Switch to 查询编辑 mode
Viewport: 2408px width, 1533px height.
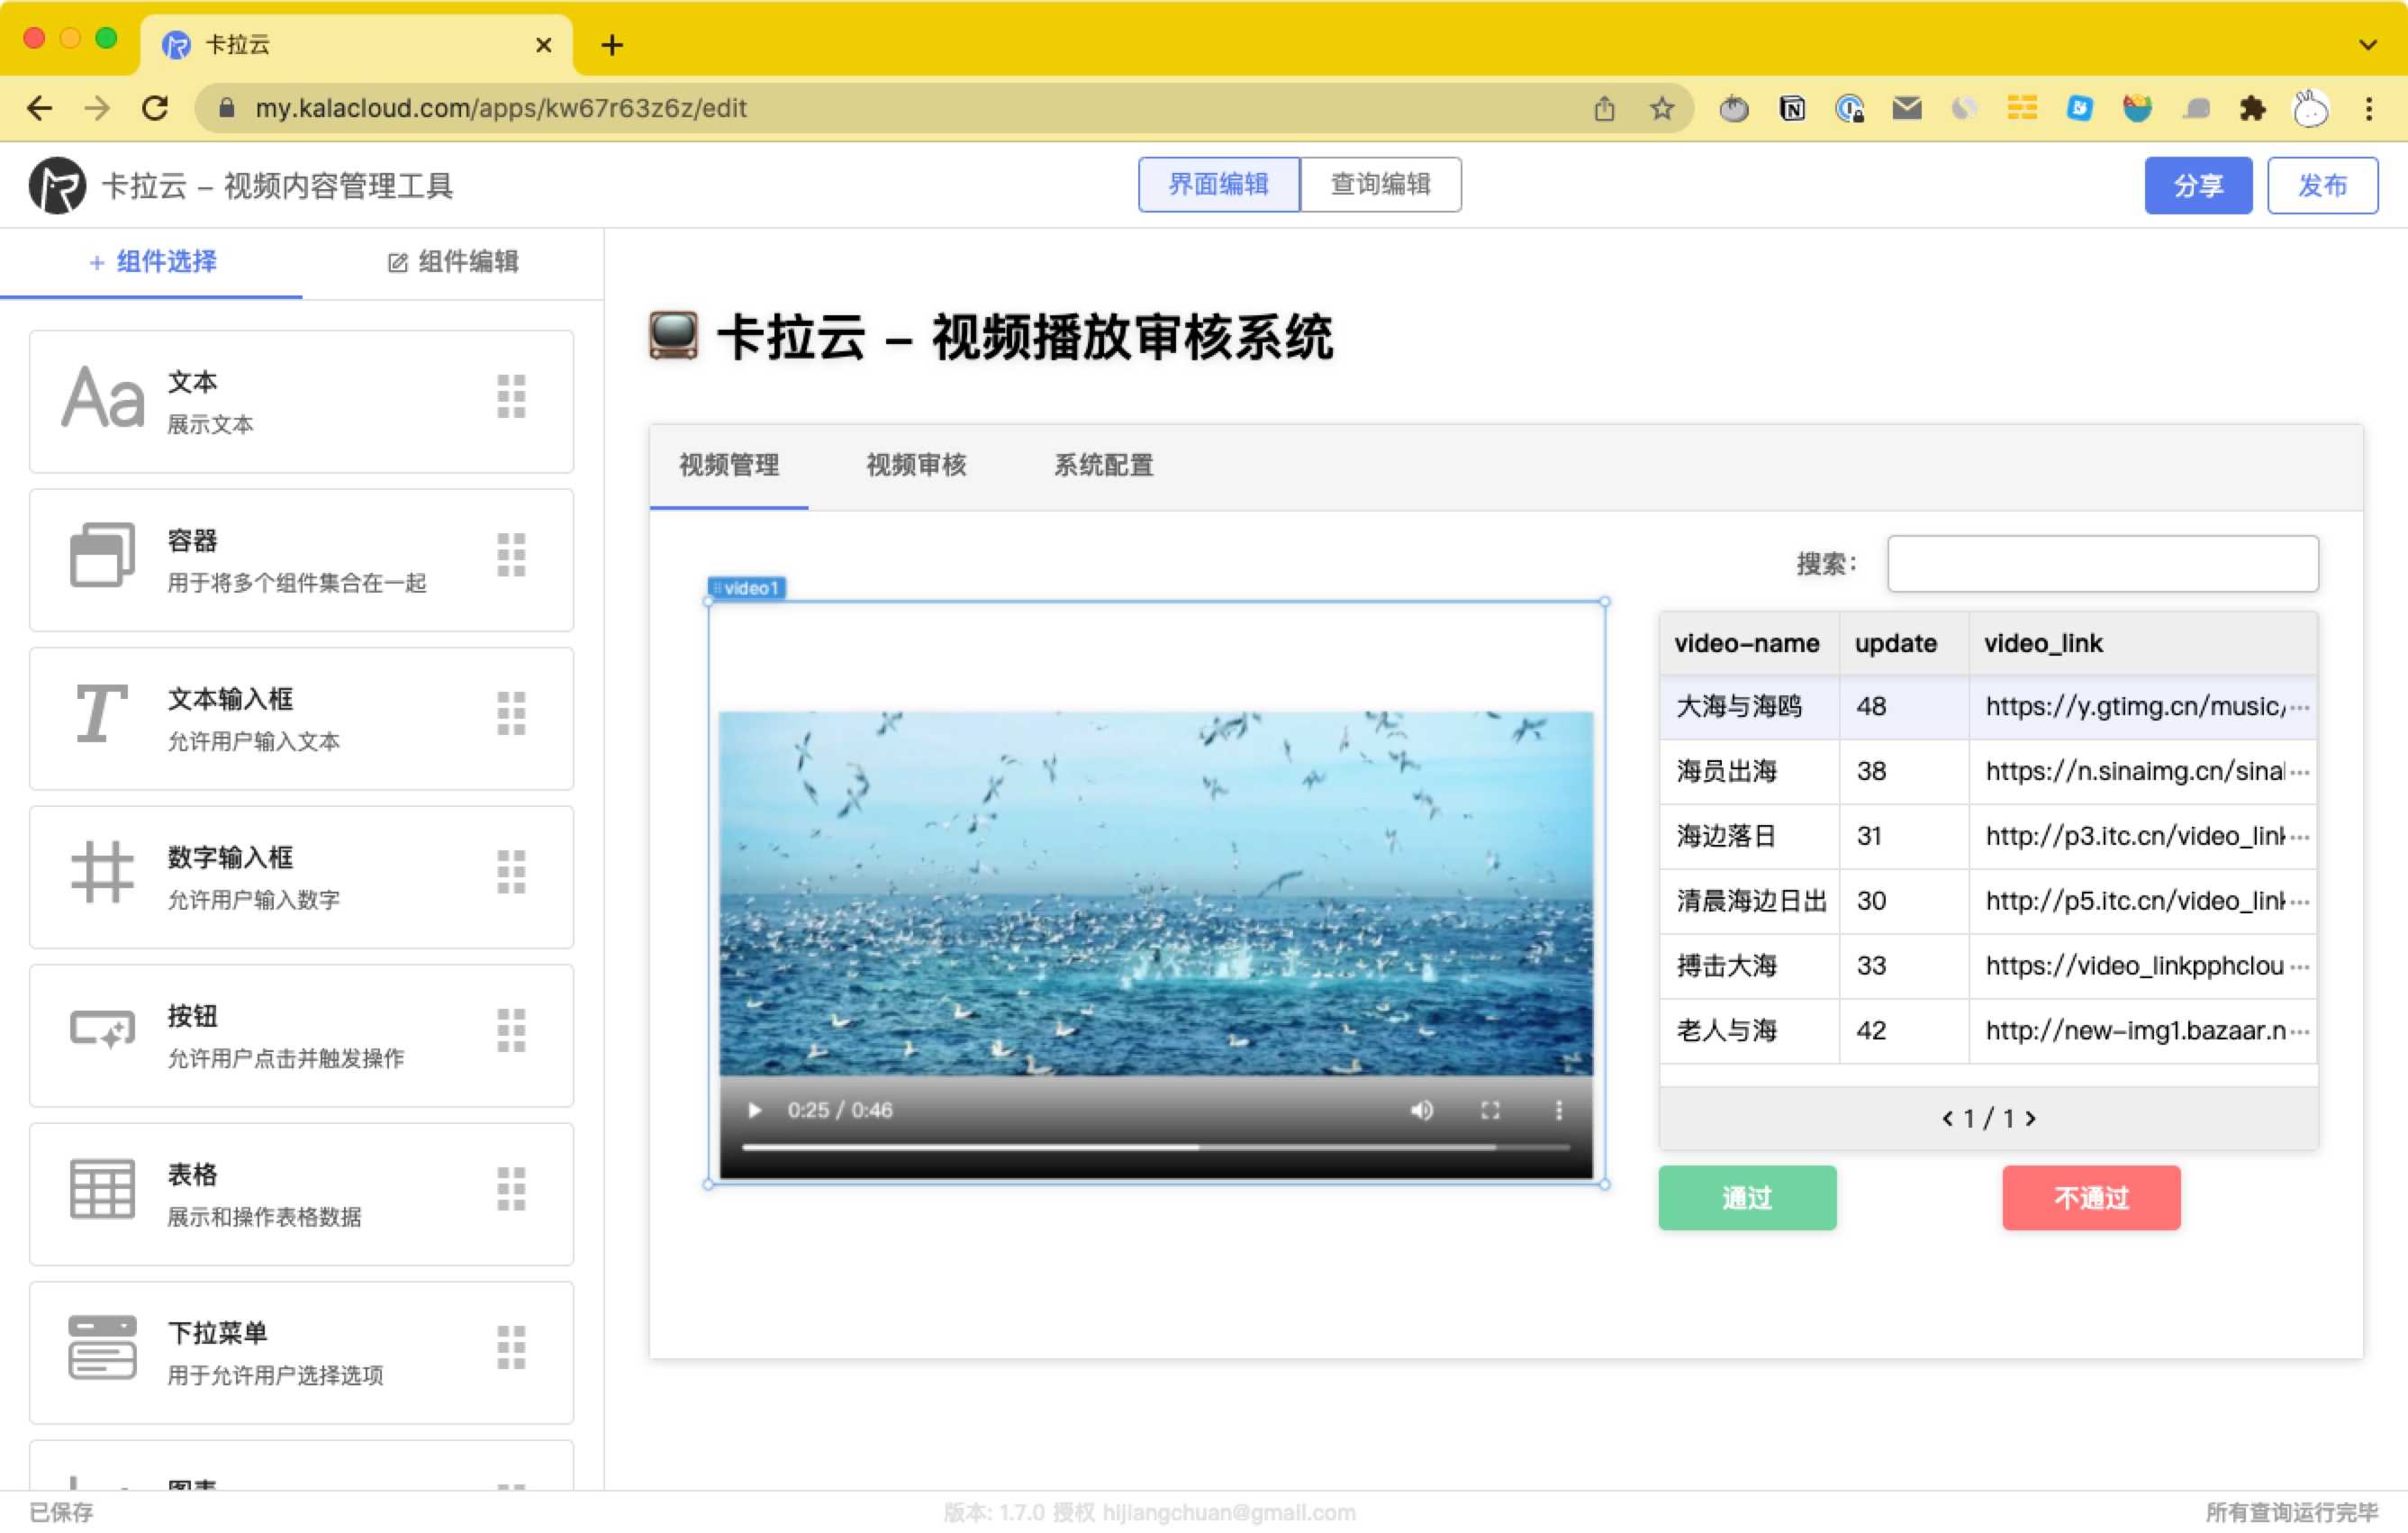1380,184
